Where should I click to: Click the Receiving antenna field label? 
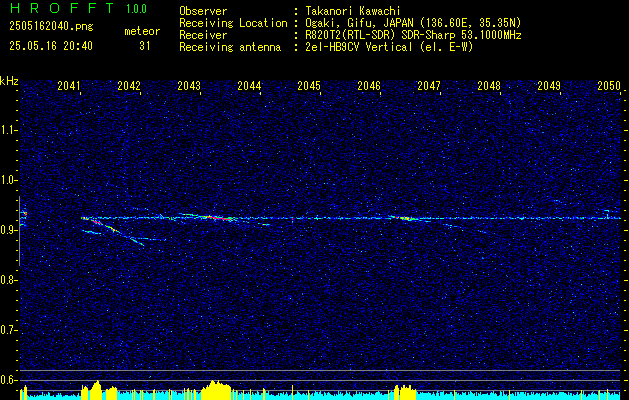pyautogui.click(x=230, y=47)
